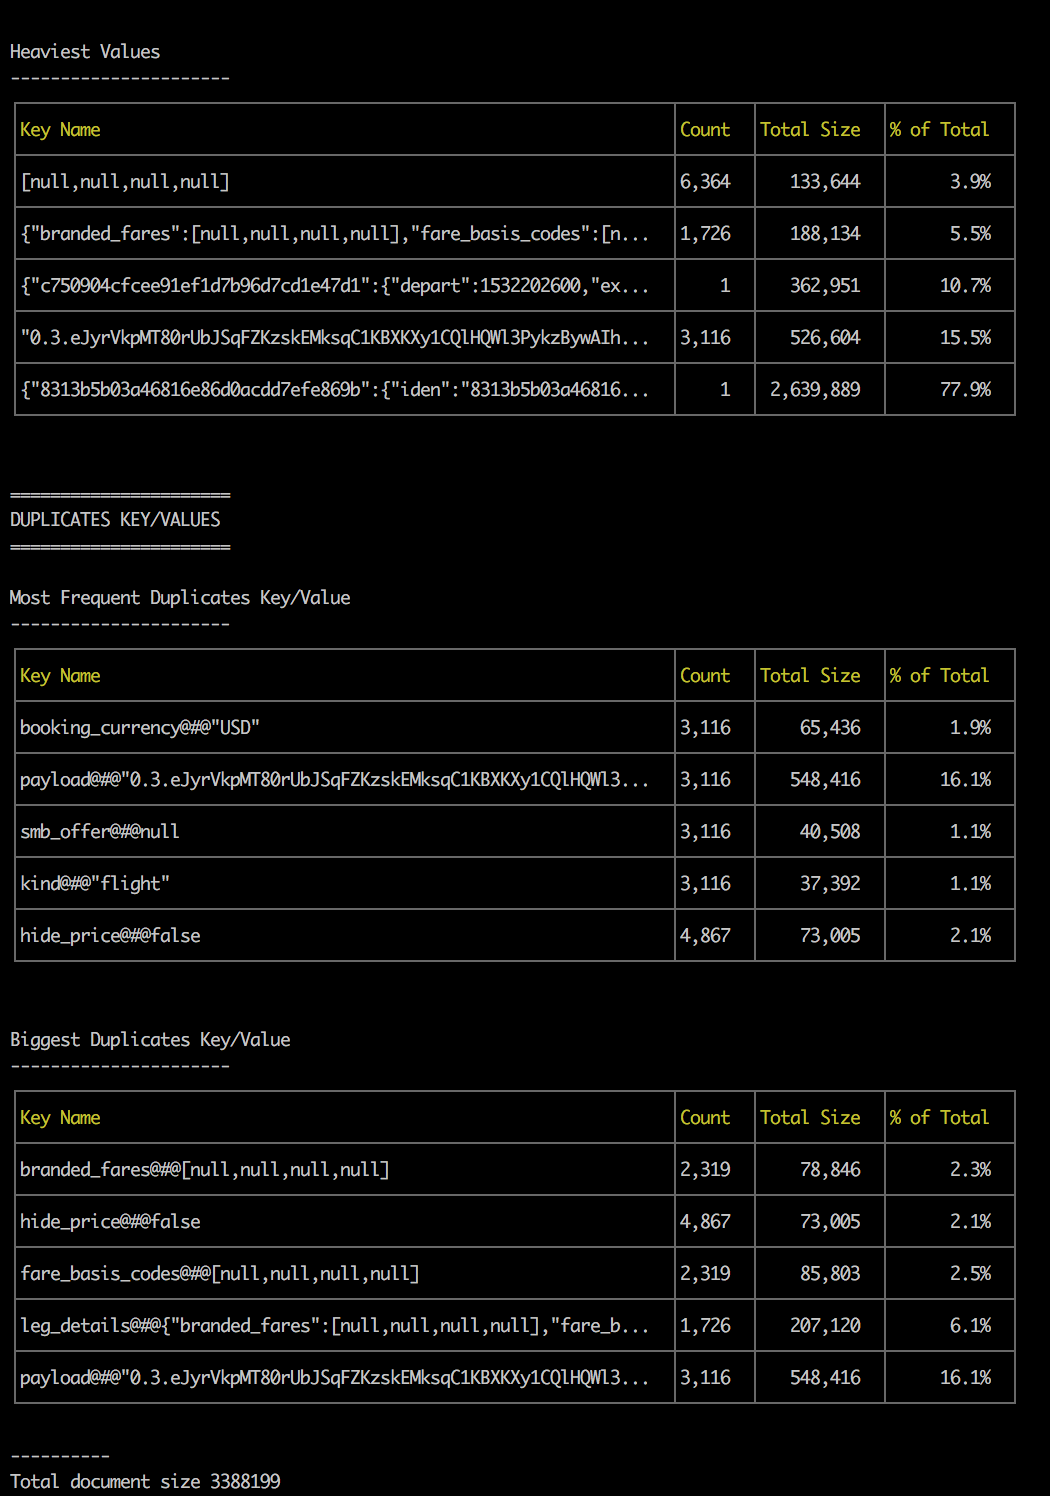The image size is (1050, 1496).
Task: Click total size '85,803'
Action: coord(830,1274)
